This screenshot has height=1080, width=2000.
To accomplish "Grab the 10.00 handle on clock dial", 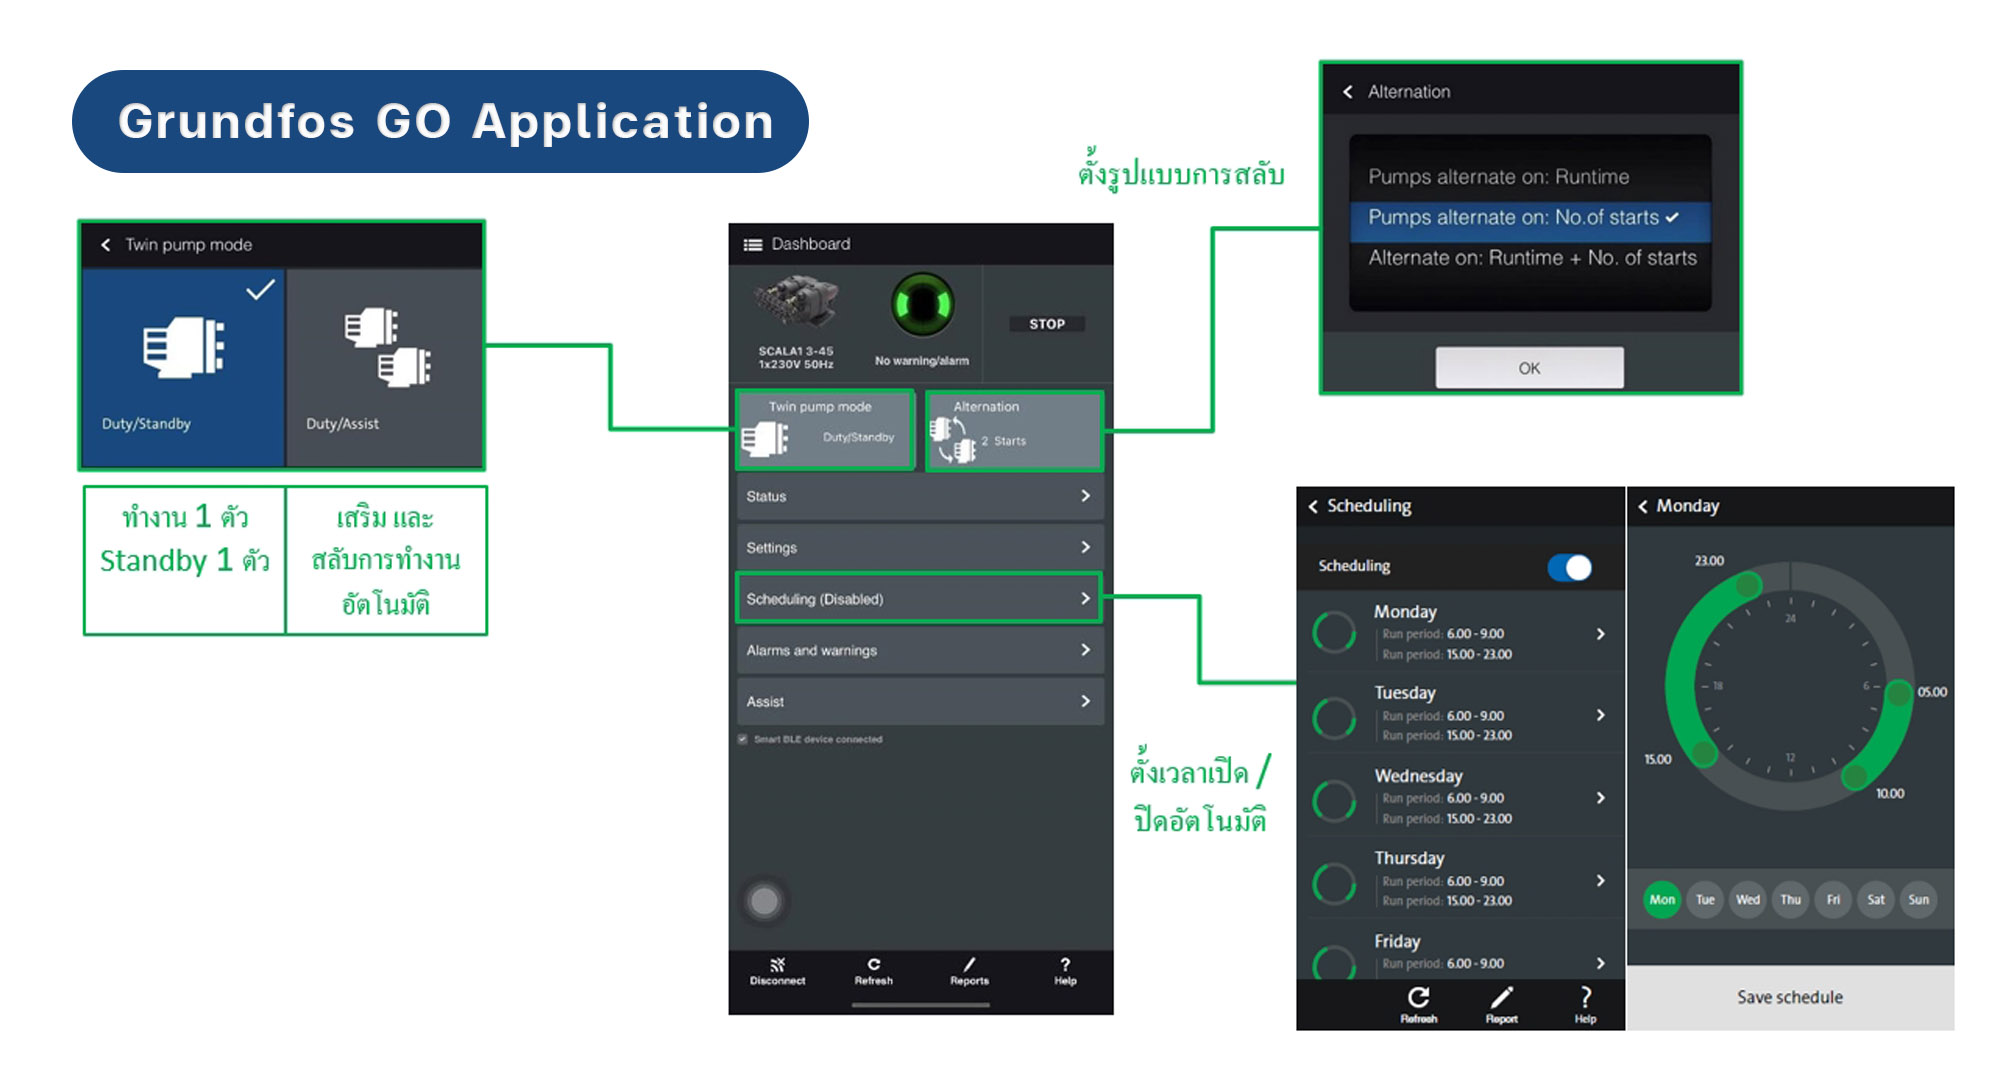I will (x=1855, y=775).
